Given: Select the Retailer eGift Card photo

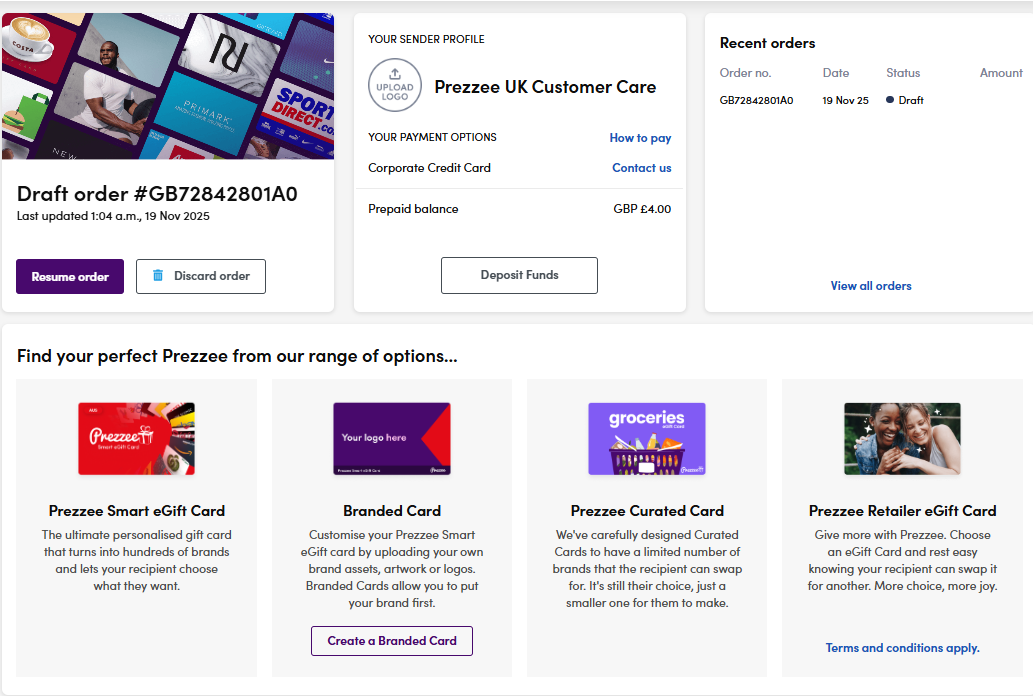Looking at the screenshot, I should [x=903, y=439].
